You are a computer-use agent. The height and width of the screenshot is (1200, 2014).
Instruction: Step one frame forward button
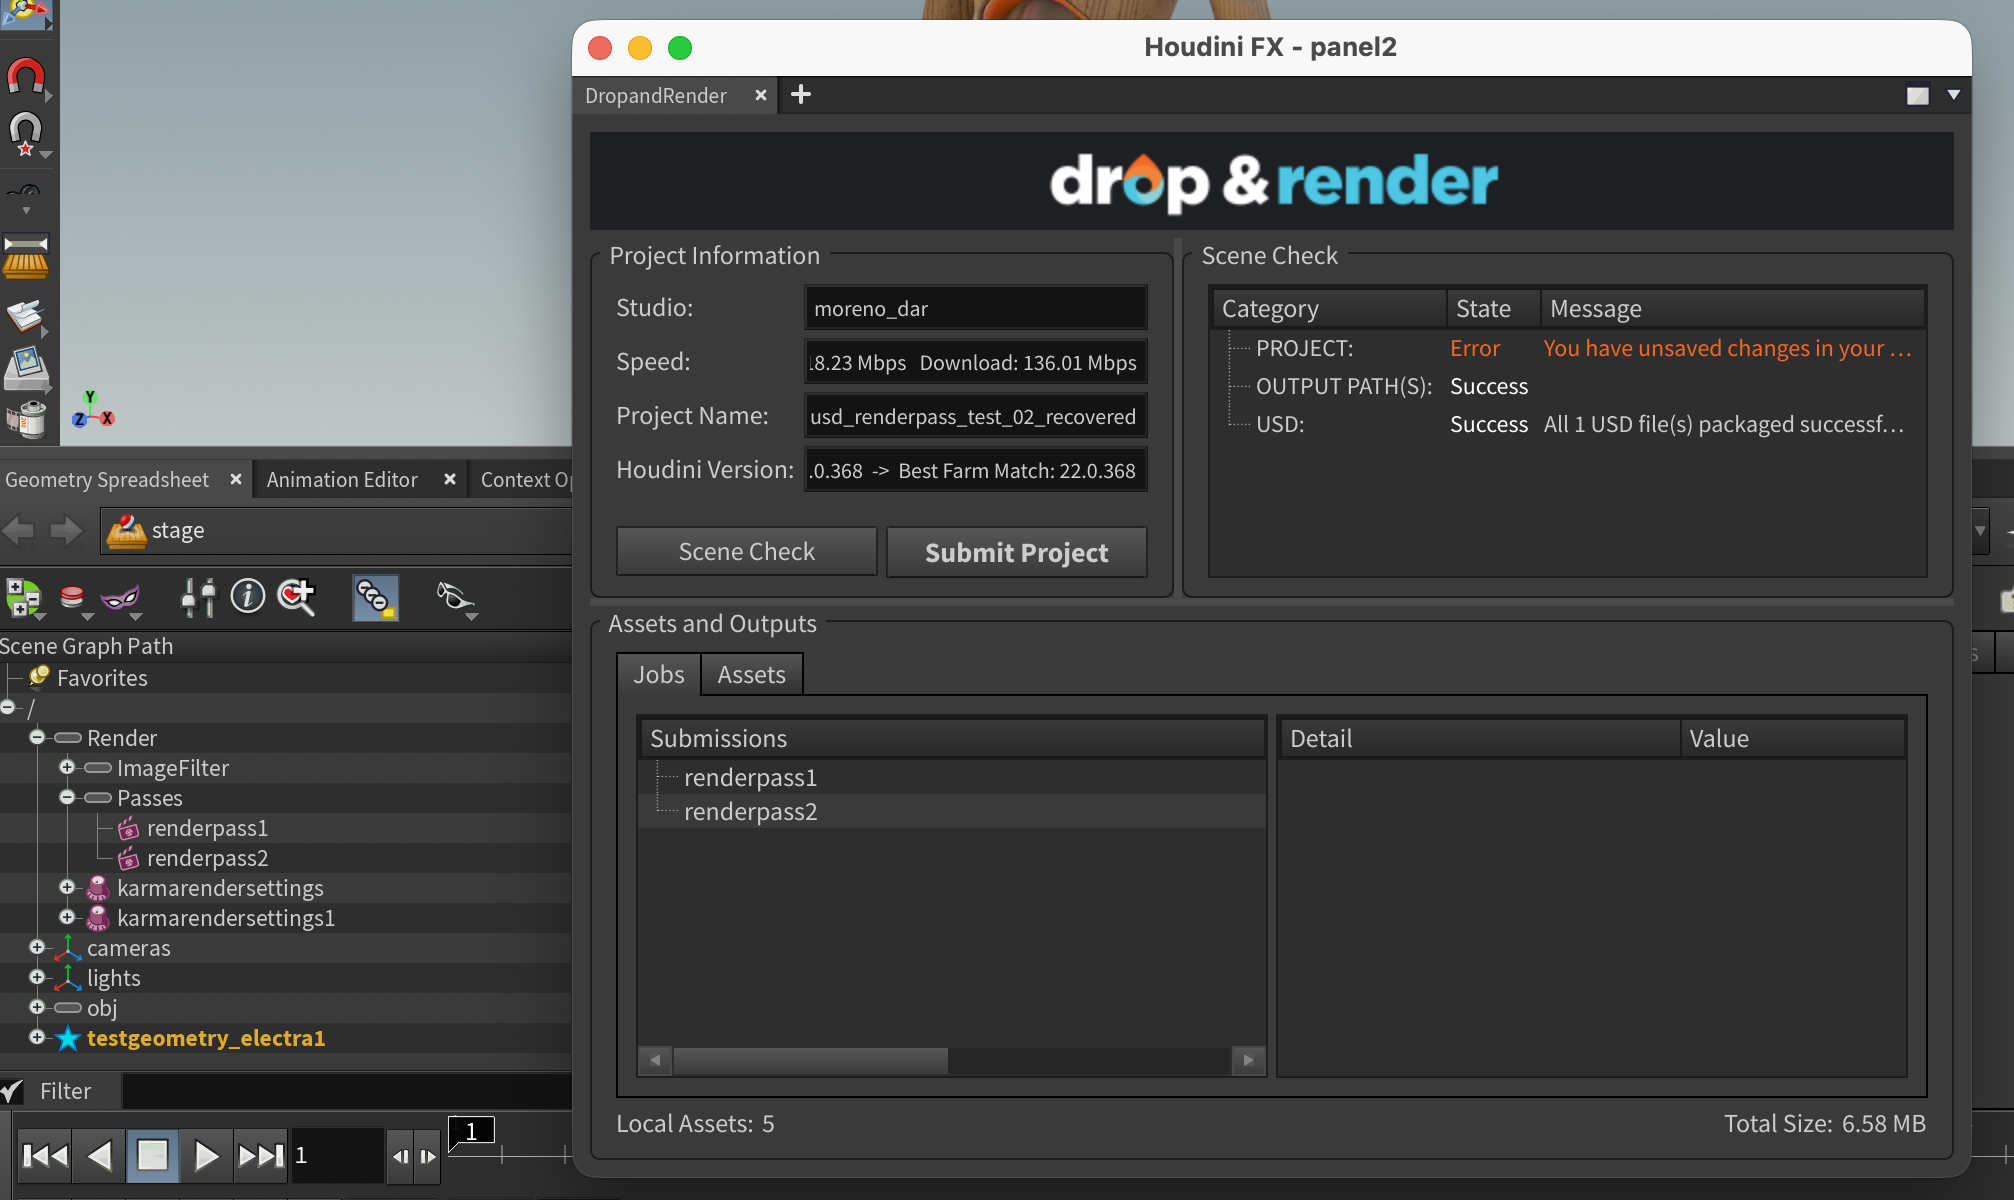(x=428, y=1157)
